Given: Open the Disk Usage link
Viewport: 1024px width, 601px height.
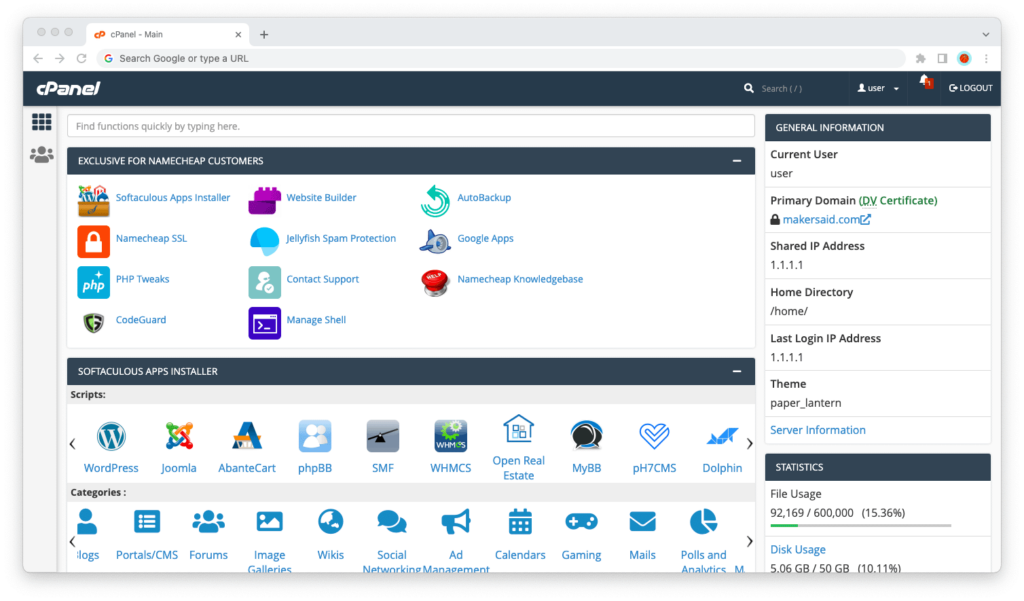Looking at the screenshot, I should (797, 549).
